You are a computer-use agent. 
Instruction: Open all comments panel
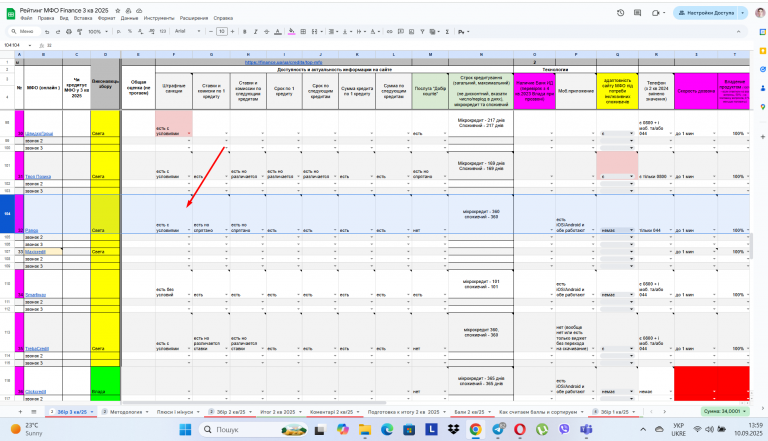pyautogui.click(x=637, y=13)
